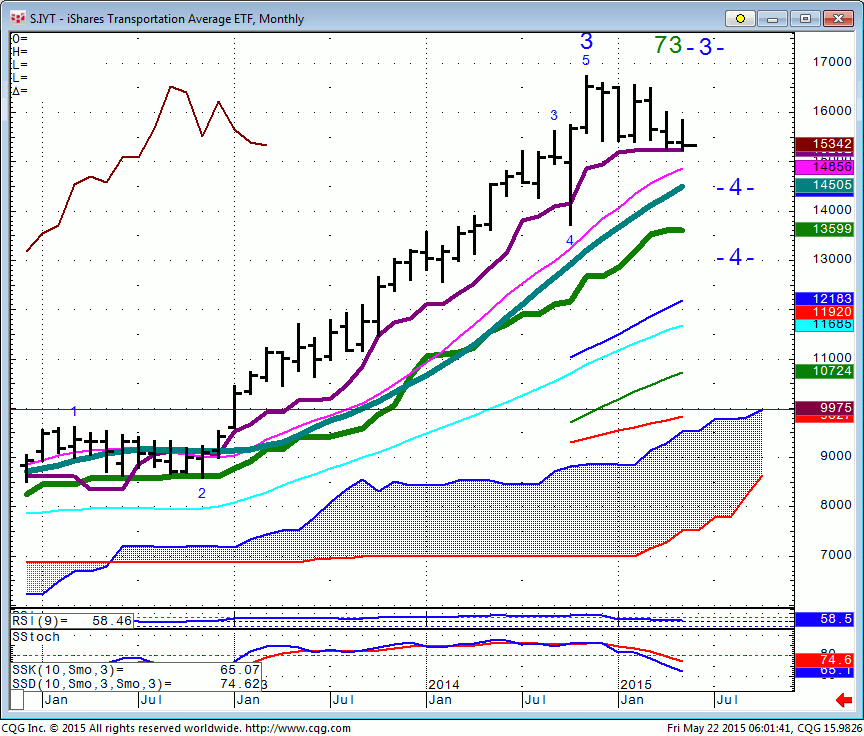Click the 13000 price axis label
The width and height of the screenshot is (864, 736).
pyautogui.click(x=832, y=259)
